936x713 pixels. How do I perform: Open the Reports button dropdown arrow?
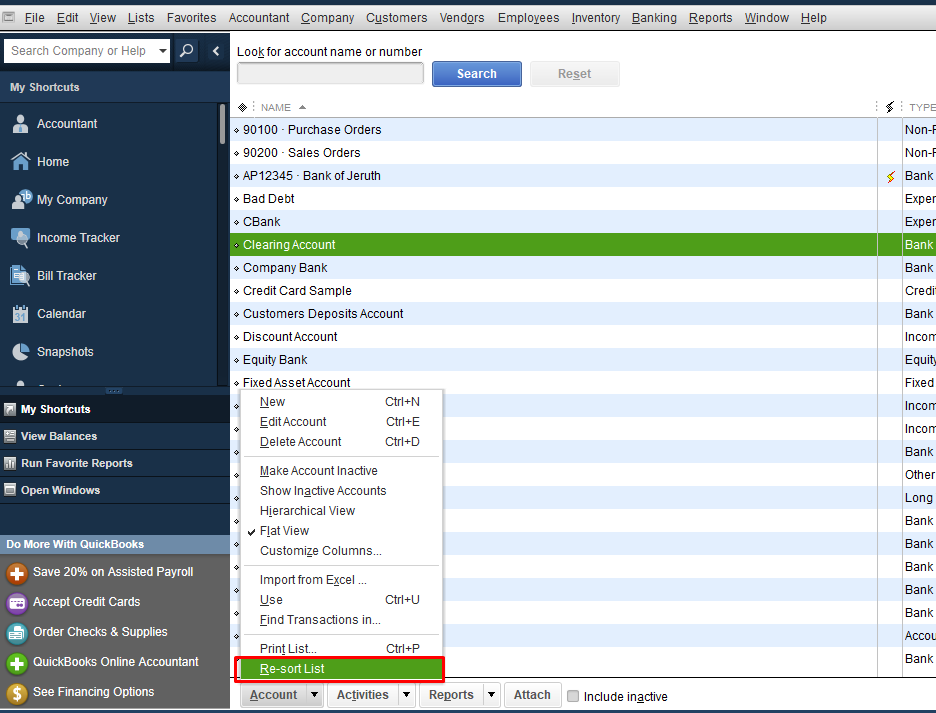491,694
